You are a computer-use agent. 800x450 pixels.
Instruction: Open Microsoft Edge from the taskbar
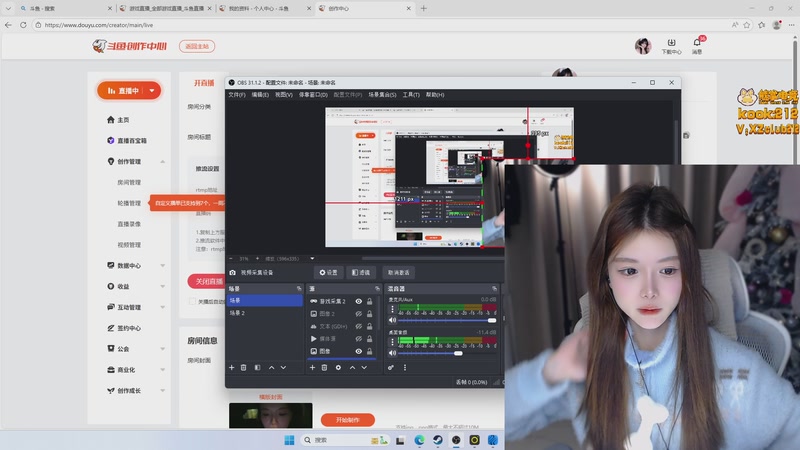[x=419, y=440]
